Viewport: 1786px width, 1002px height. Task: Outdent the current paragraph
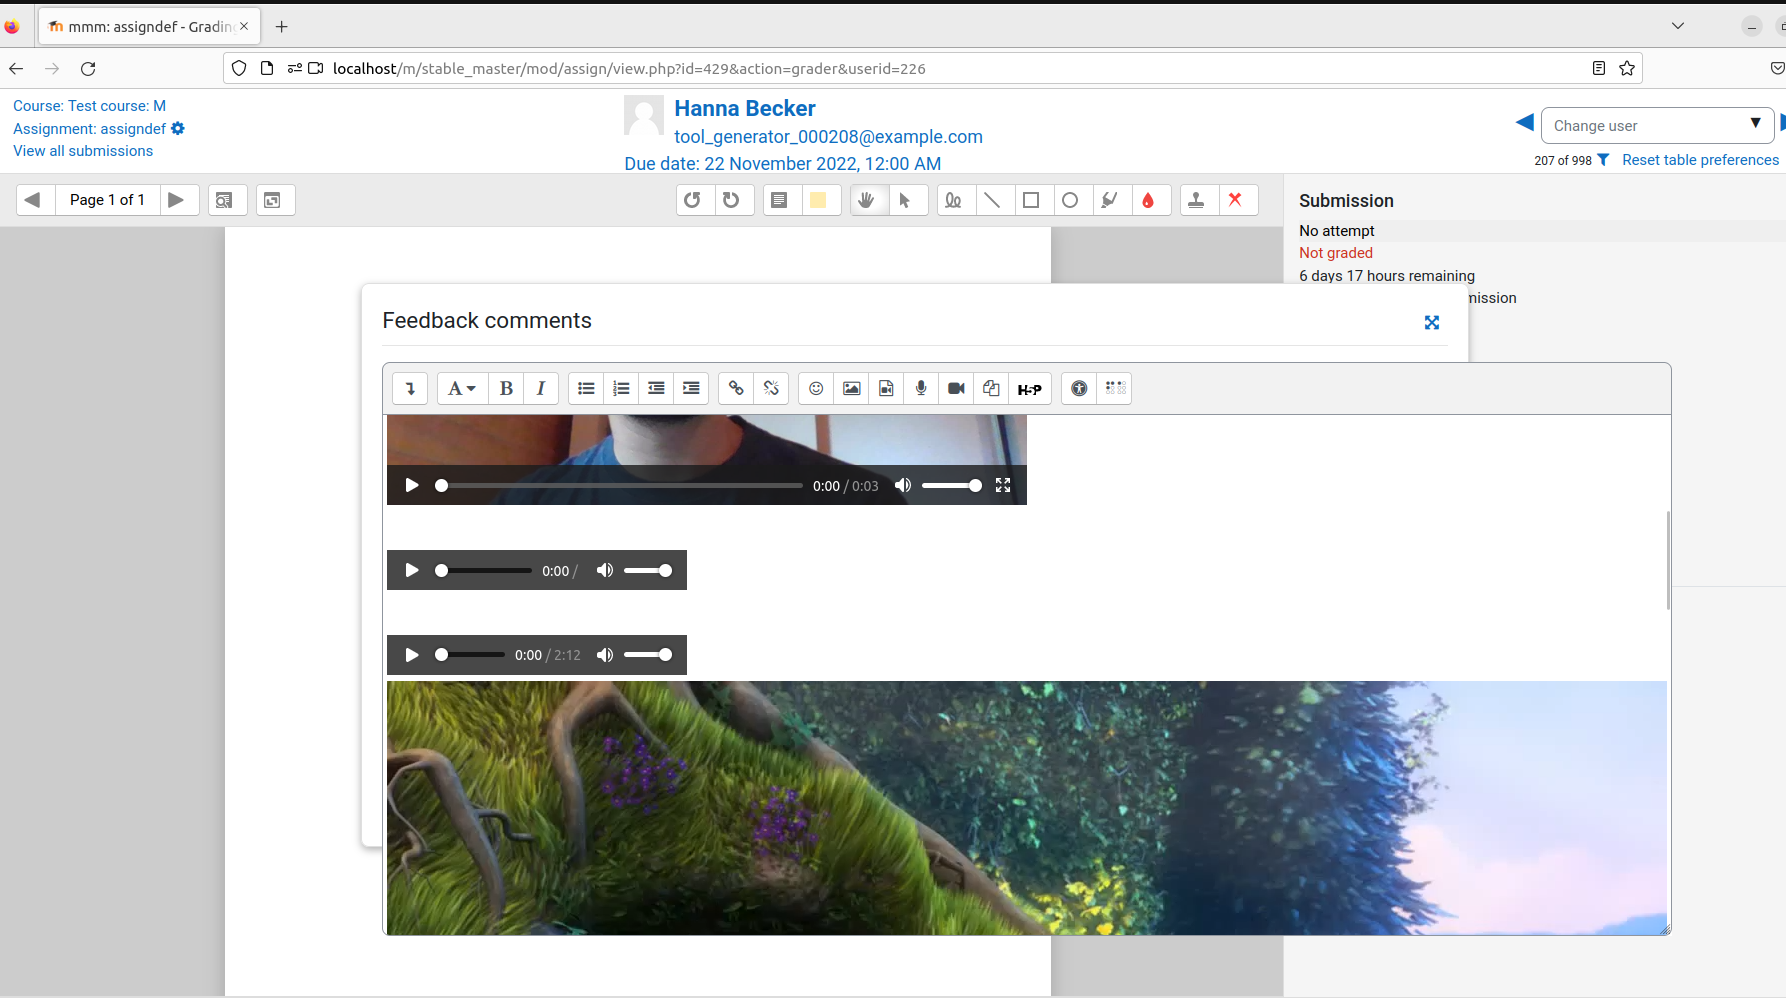[656, 388]
